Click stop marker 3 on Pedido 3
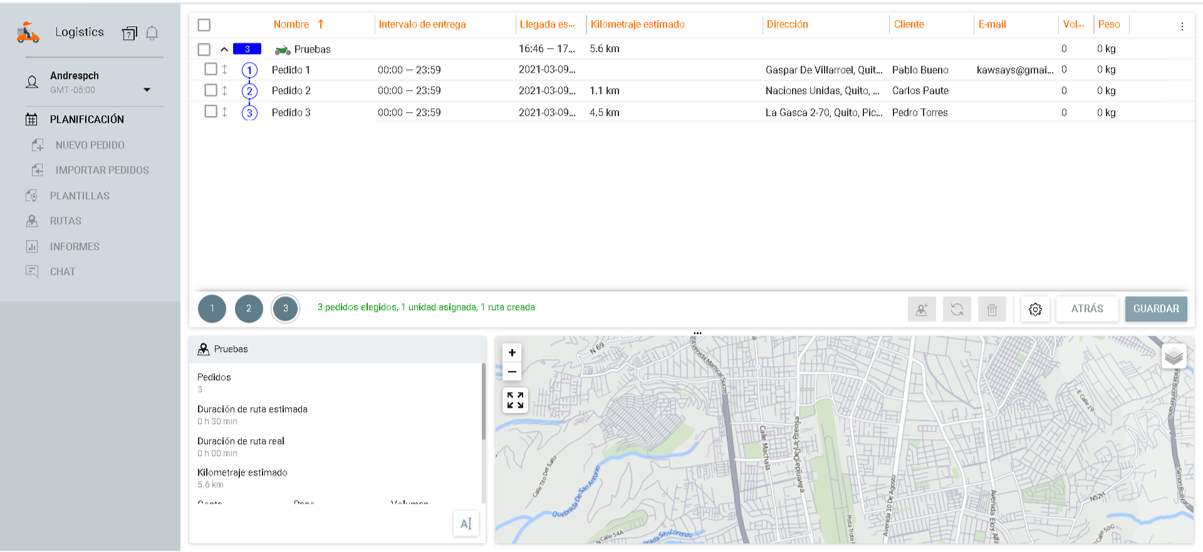 pos(250,112)
